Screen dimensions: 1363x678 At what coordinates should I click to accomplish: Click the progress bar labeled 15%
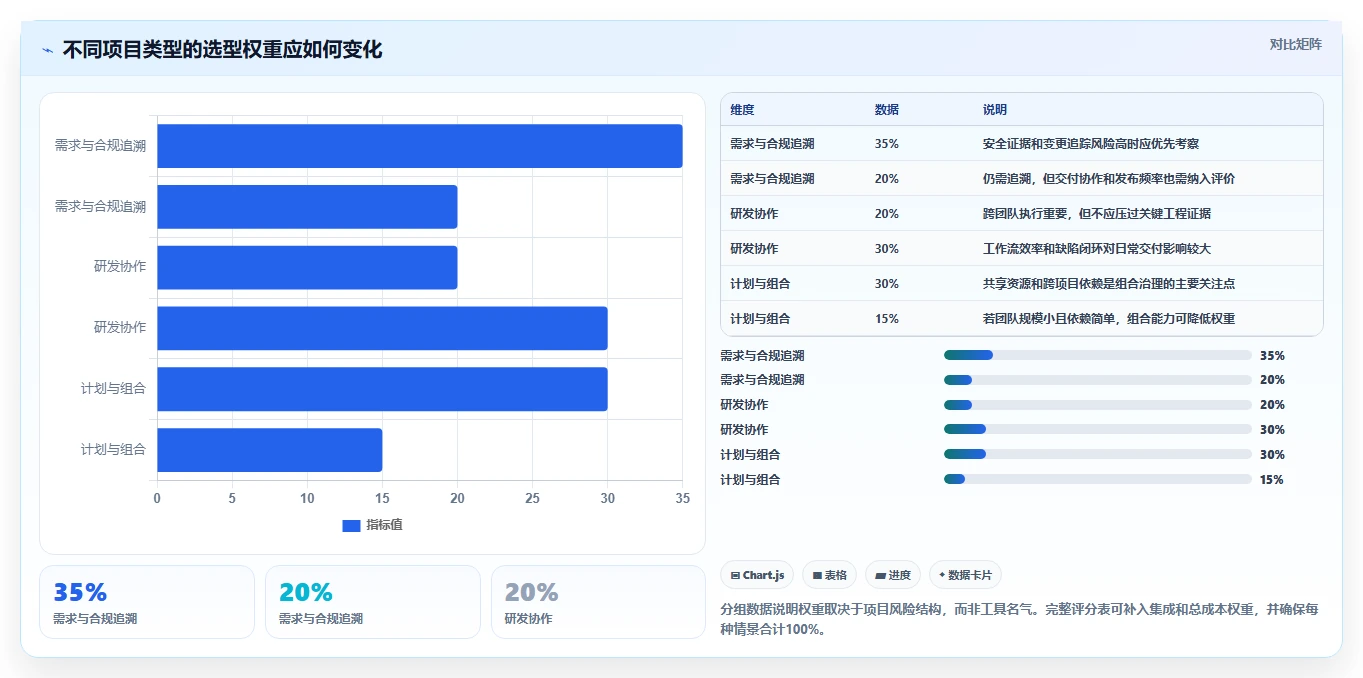(x=1098, y=479)
